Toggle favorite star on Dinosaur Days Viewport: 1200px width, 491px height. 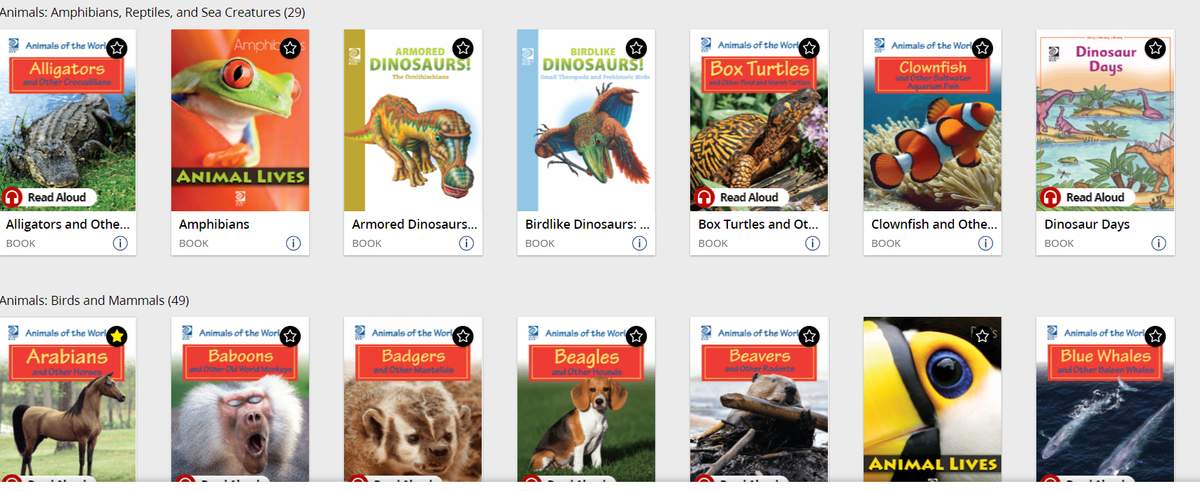pyautogui.click(x=1155, y=47)
